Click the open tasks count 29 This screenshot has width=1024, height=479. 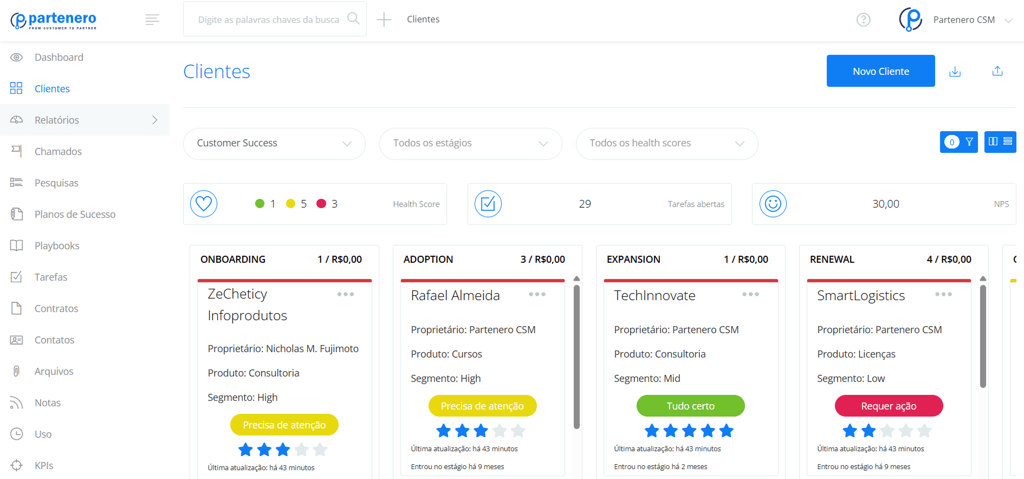point(584,204)
